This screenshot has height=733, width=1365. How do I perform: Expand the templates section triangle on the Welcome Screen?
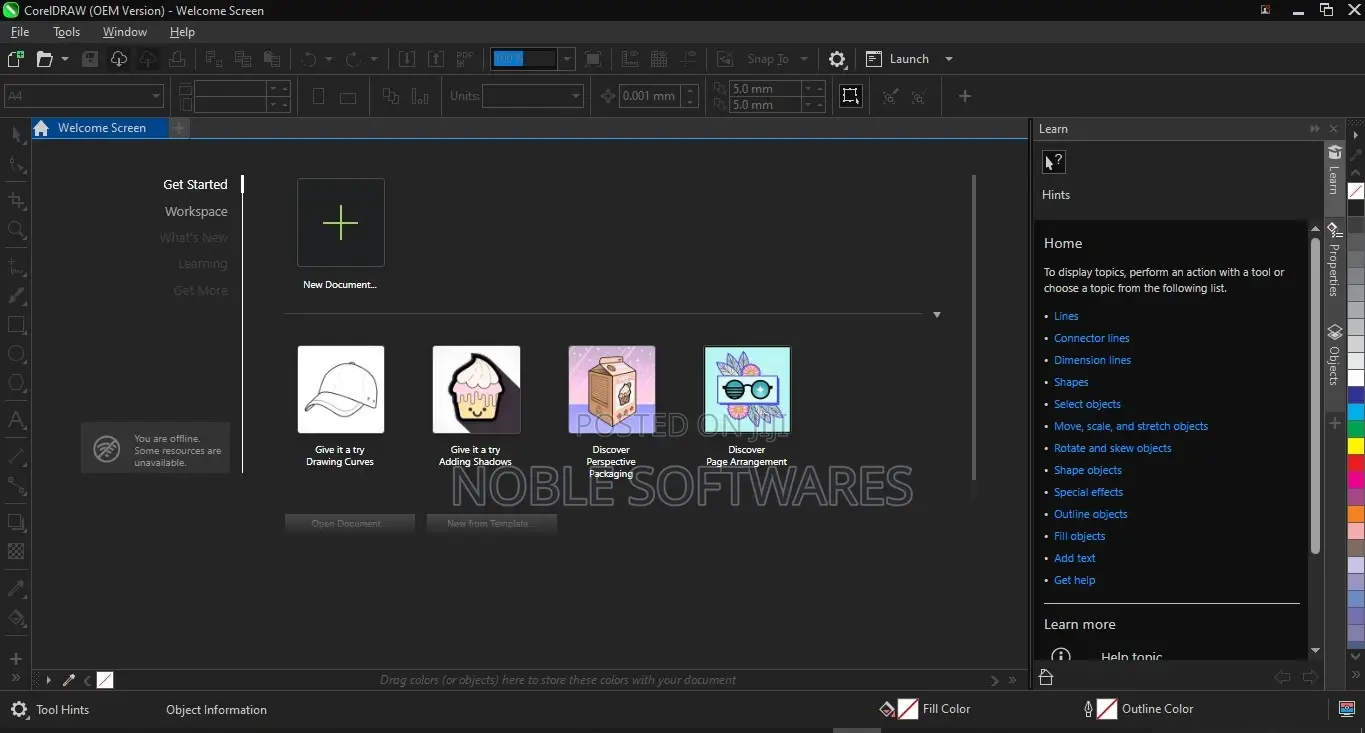click(x=937, y=315)
